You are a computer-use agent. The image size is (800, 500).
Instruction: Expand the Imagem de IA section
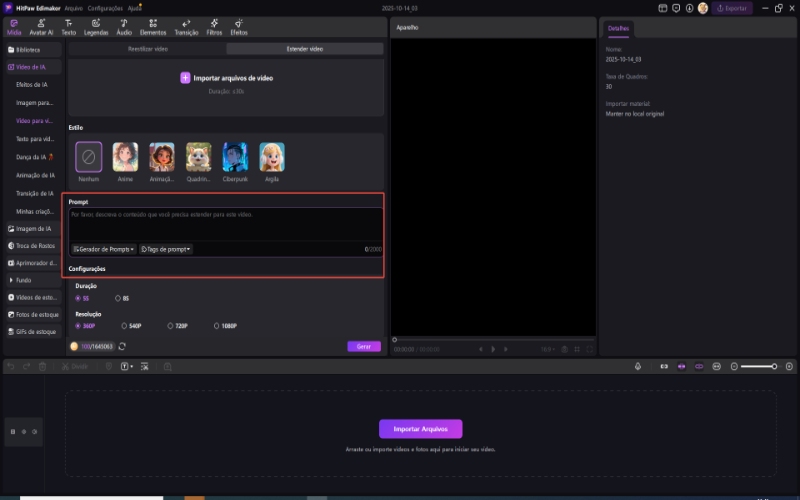34,229
